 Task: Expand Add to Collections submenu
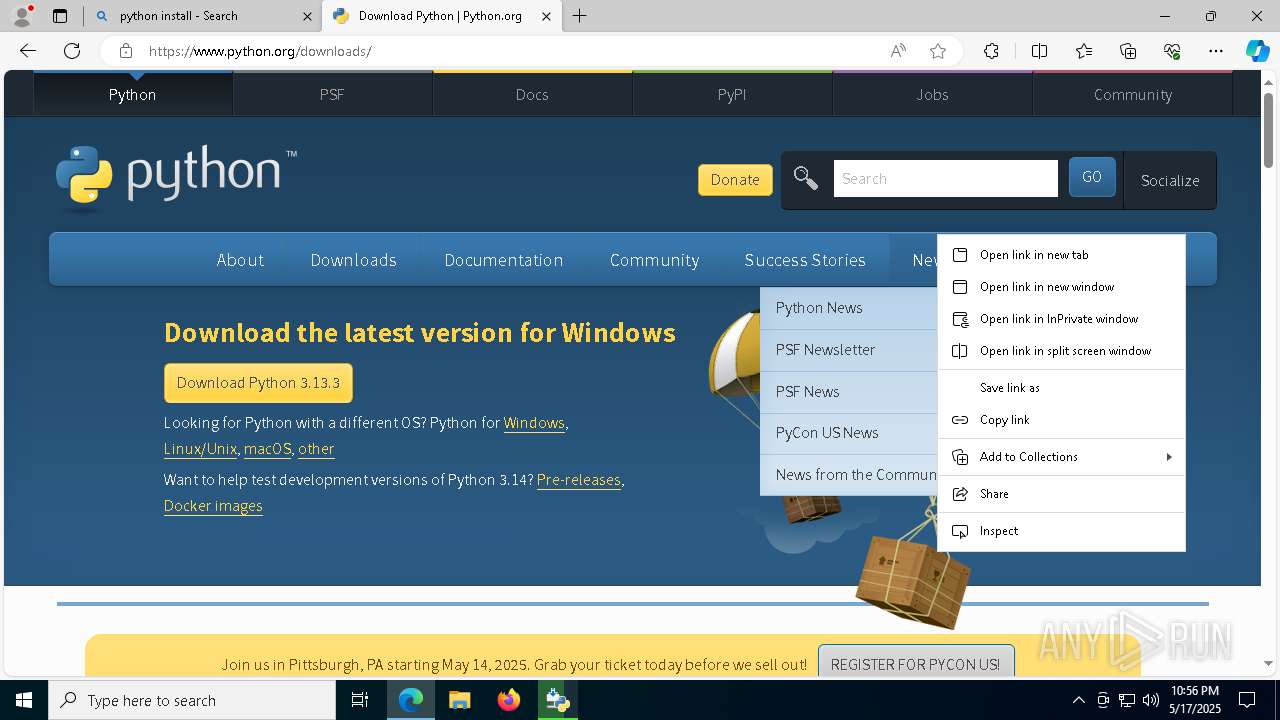[x=1061, y=457]
